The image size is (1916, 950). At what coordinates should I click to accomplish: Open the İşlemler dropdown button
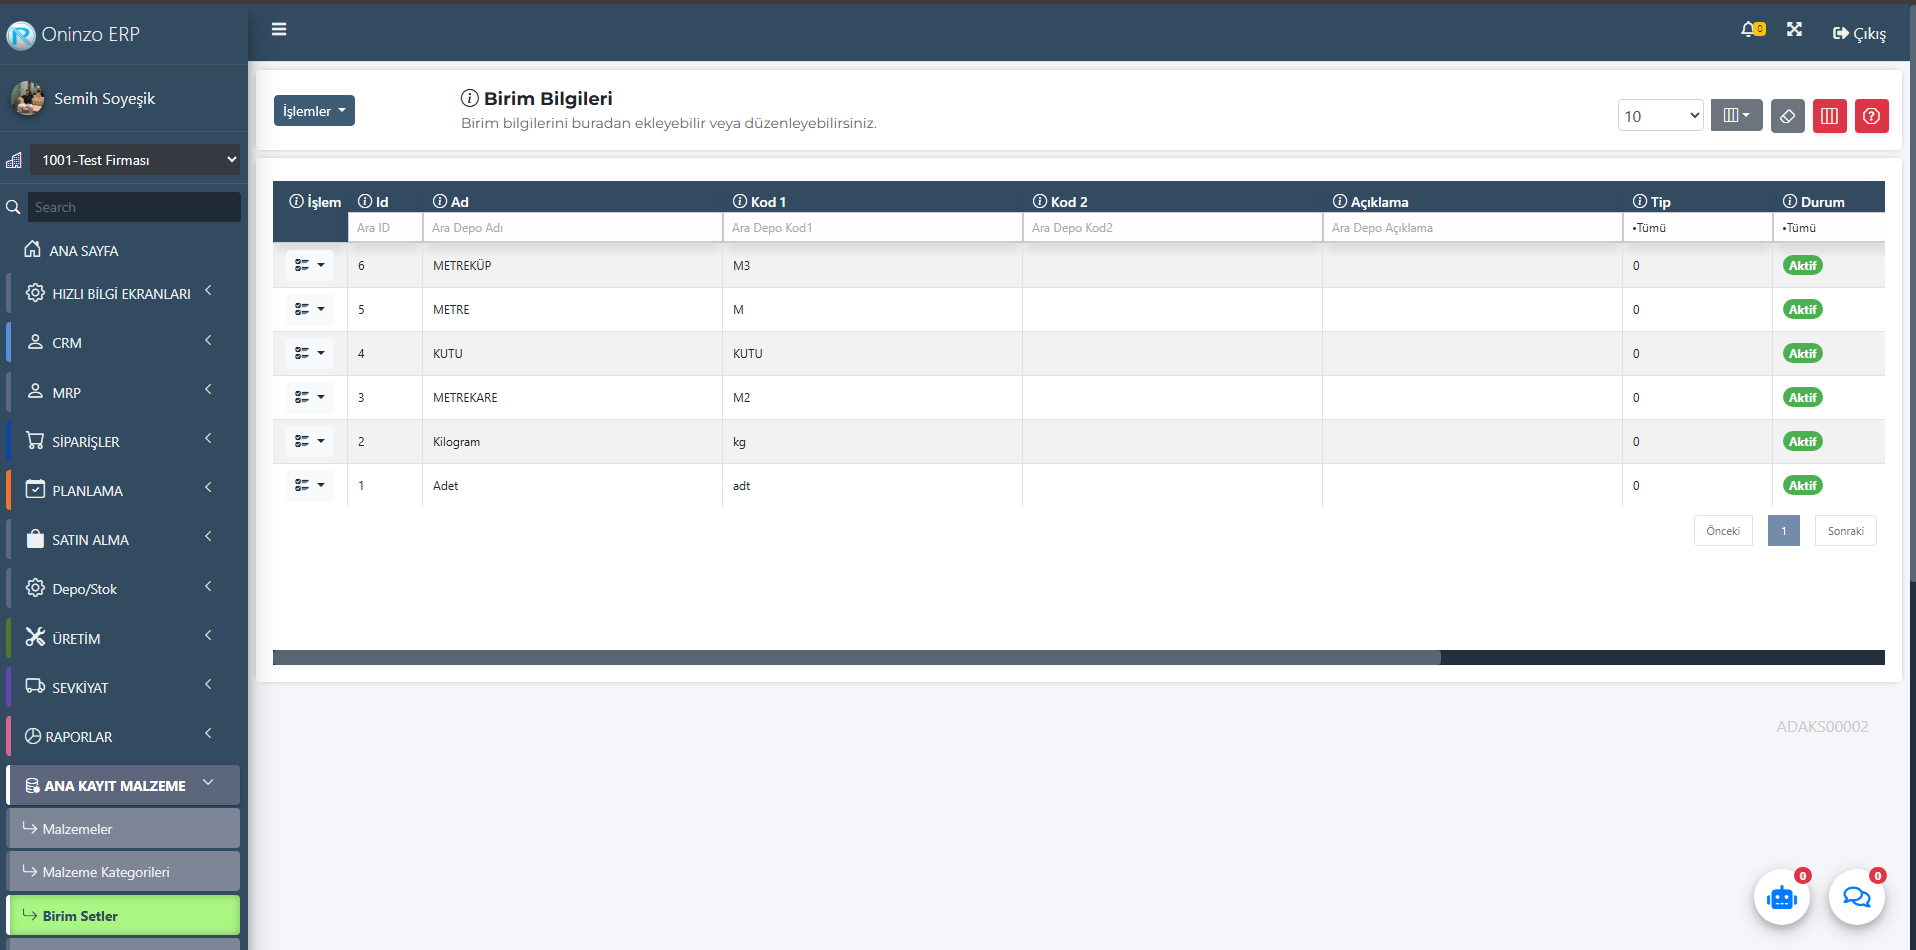(x=314, y=111)
